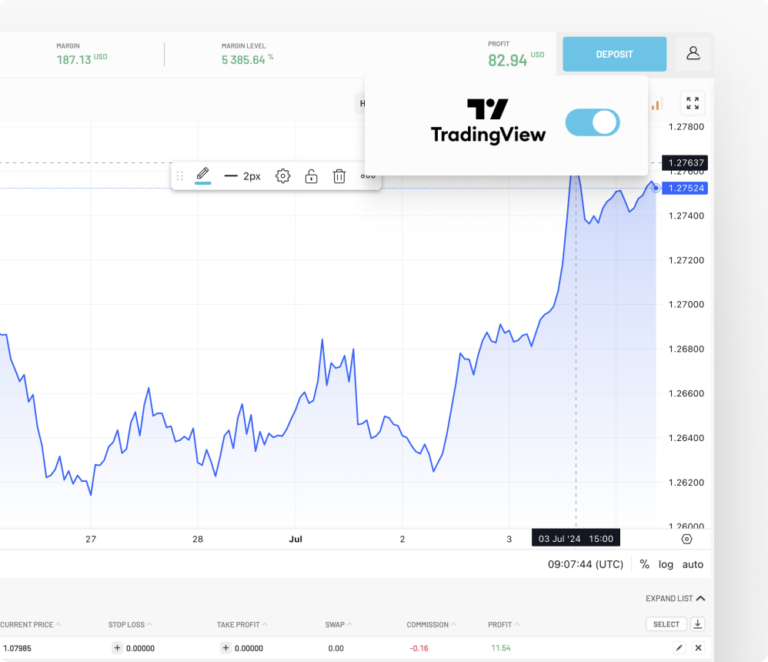This screenshot has width=768, height=662.
Task: Click the 1.27637 crosshair price label
Action: (685, 163)
